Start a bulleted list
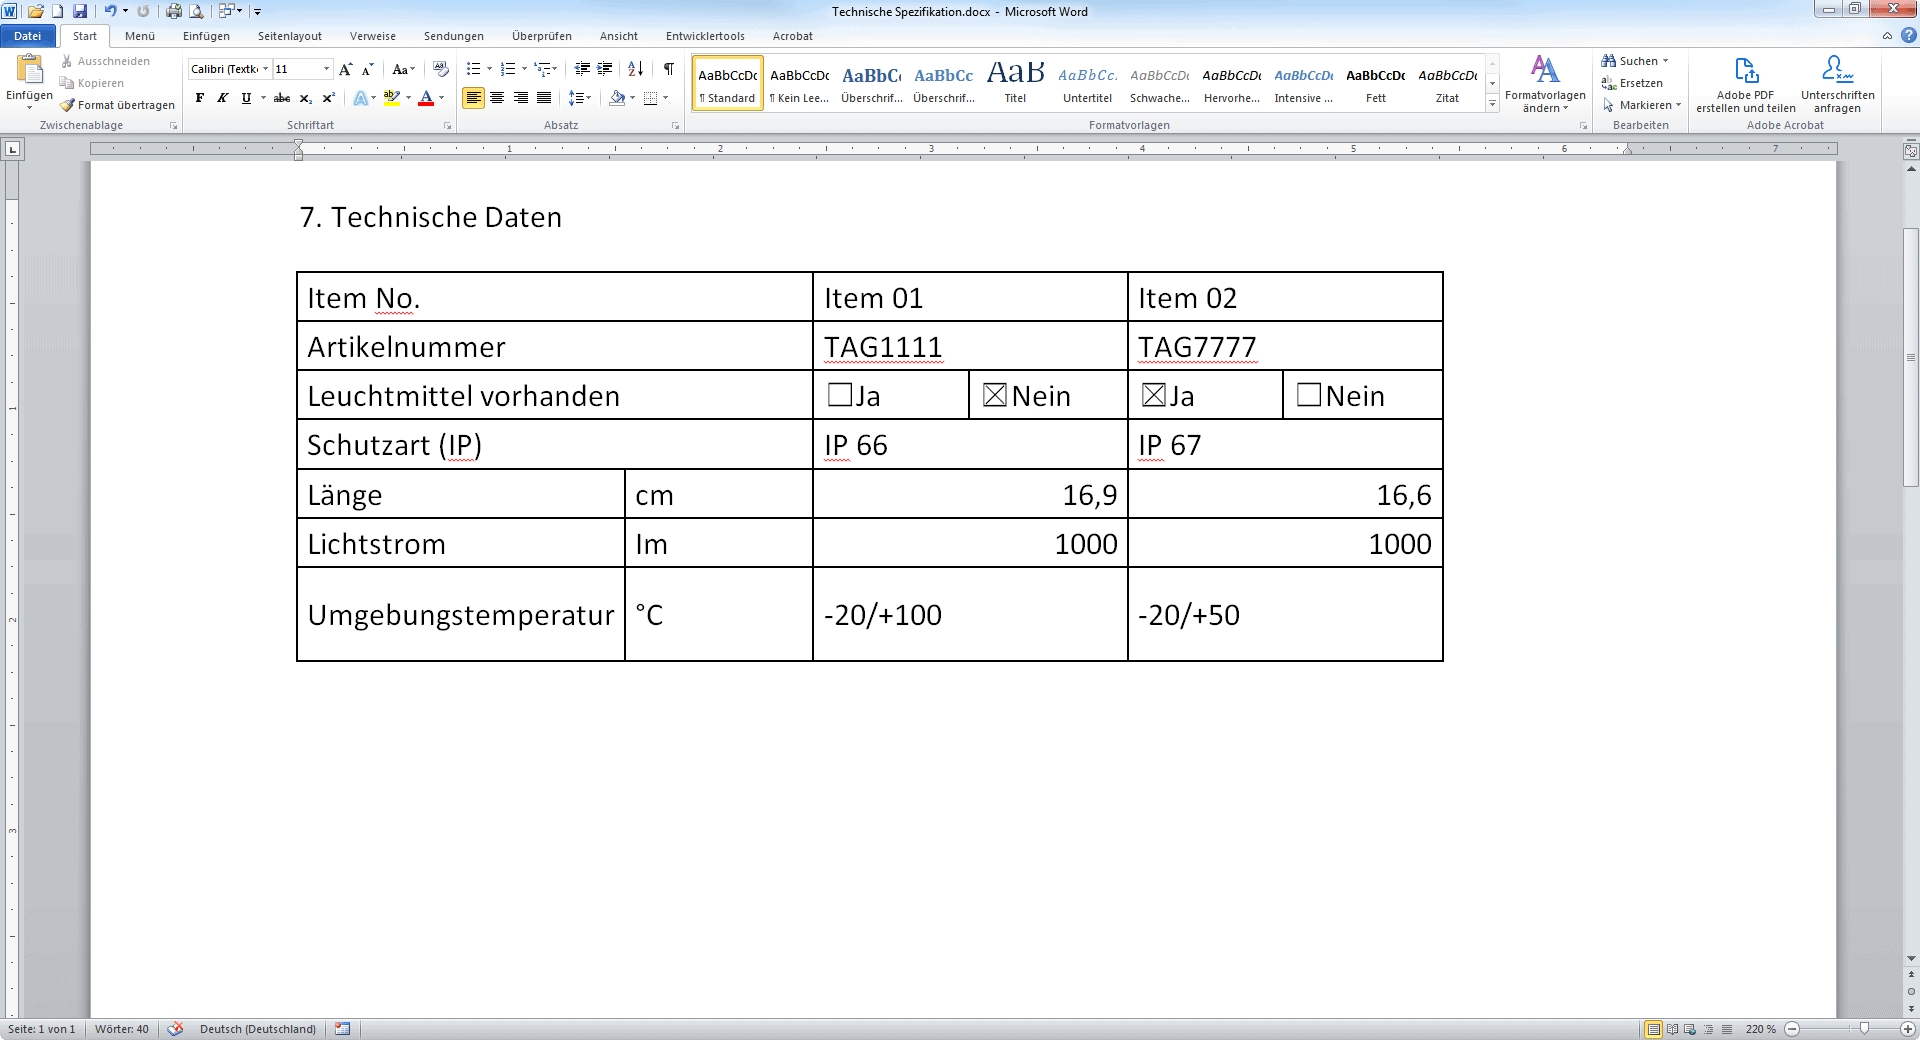1920x1040 pixels. click(474, 69)
